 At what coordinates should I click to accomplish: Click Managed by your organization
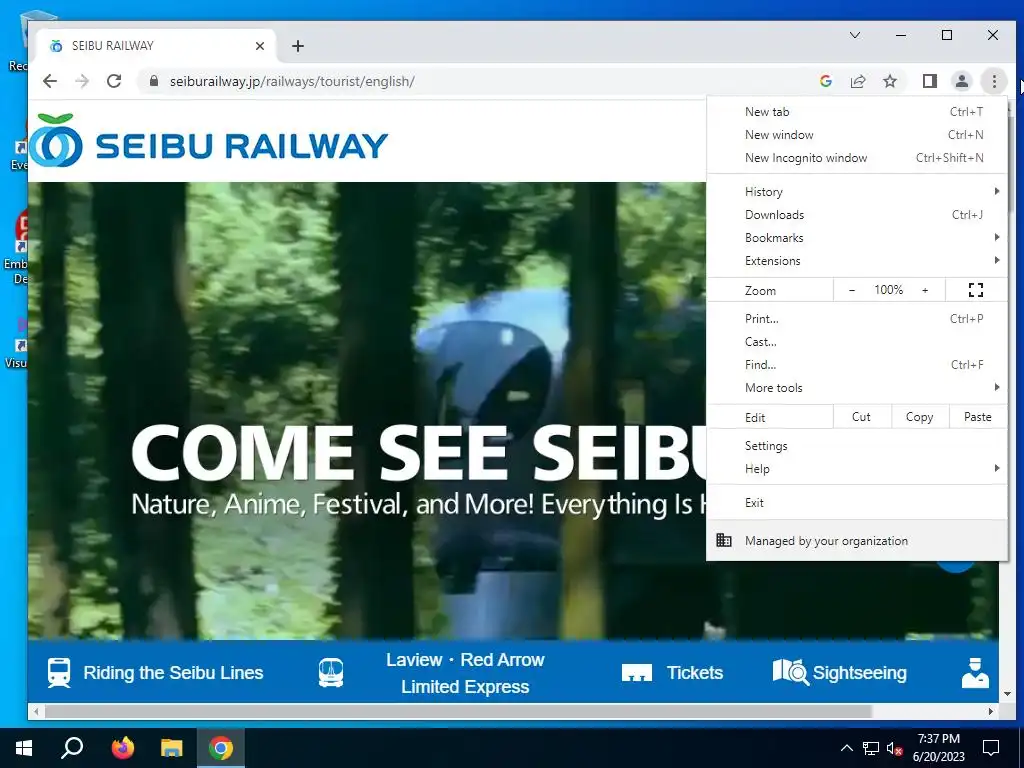pos(857,540)
